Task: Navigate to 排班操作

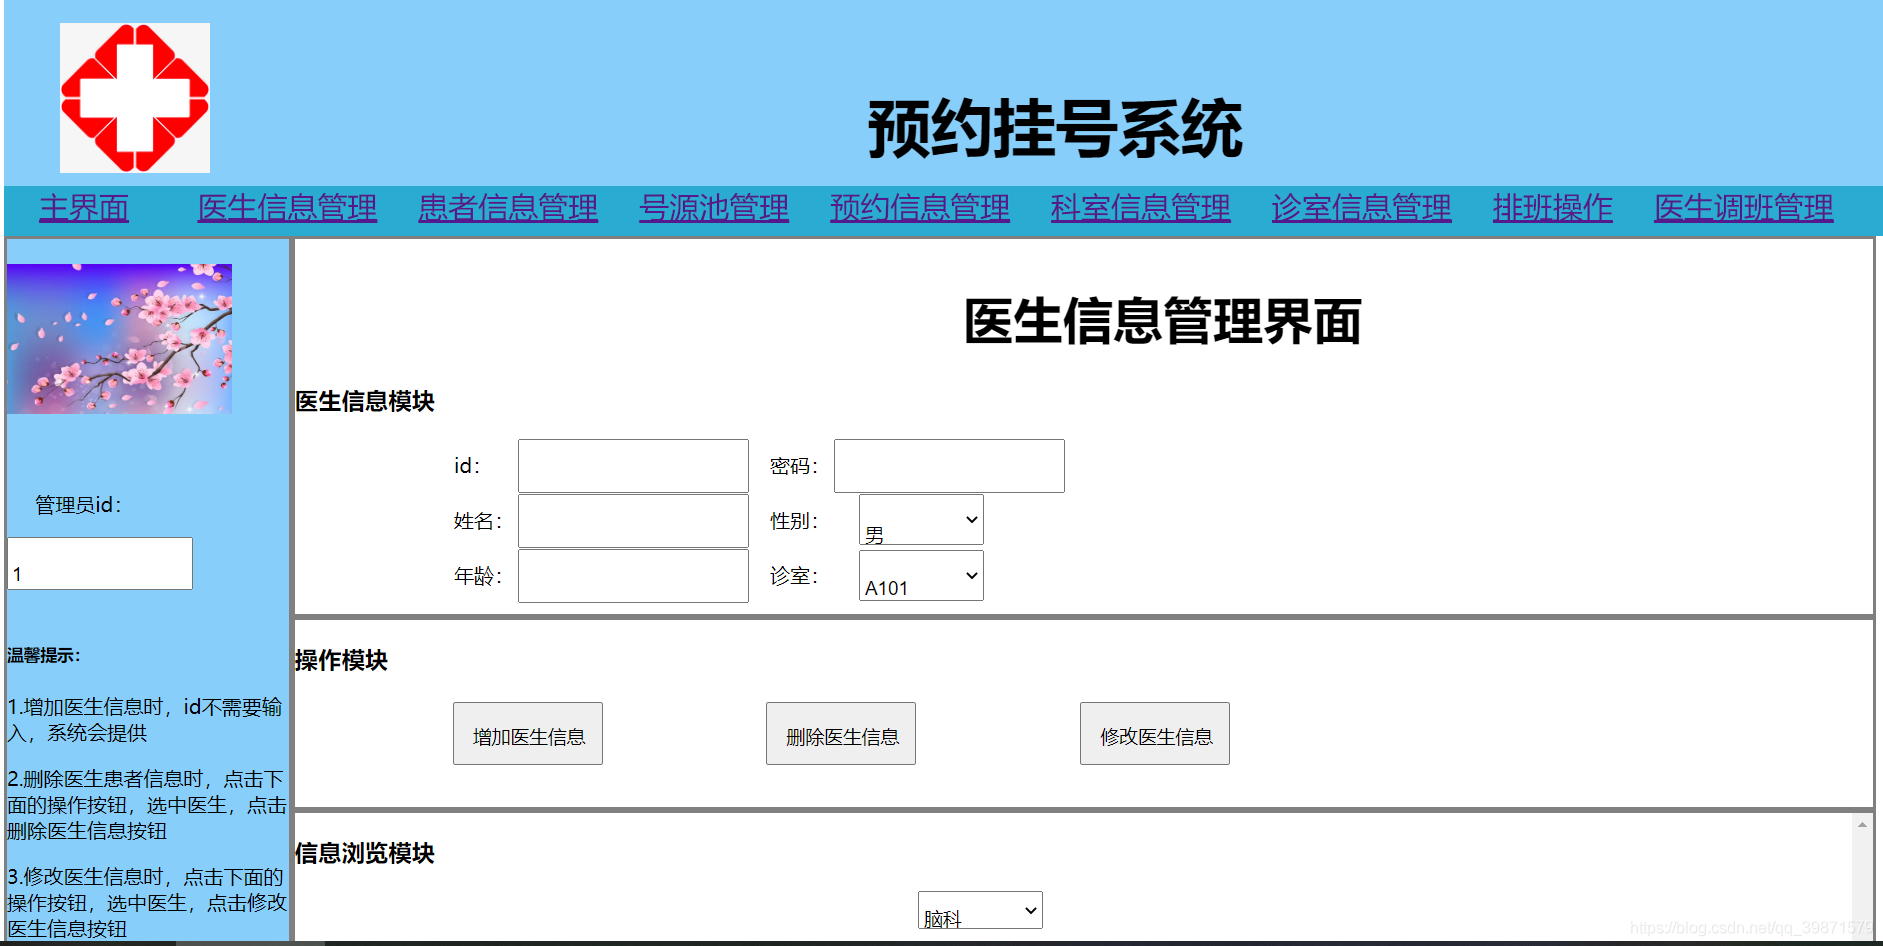Action: (x=1551, y=209)
